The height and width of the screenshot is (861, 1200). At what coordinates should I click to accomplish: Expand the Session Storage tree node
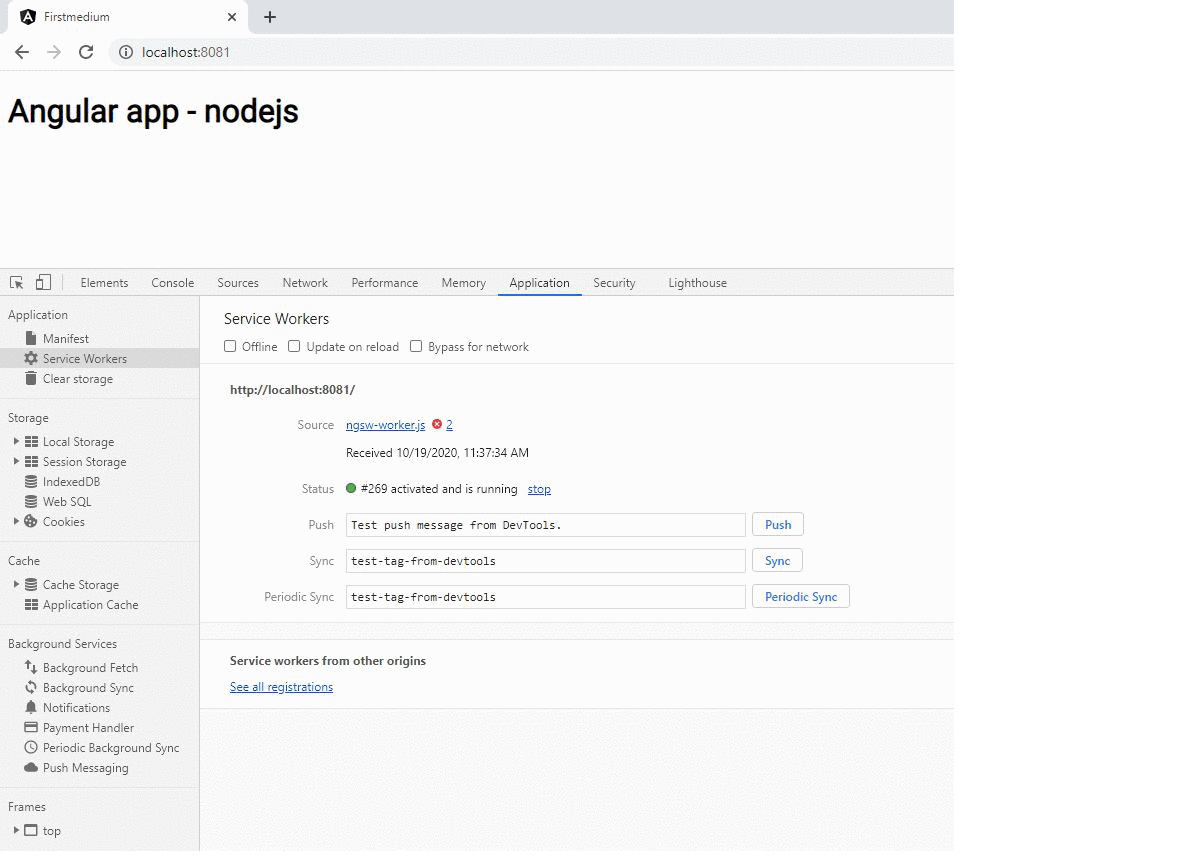(x=16, y=462)
